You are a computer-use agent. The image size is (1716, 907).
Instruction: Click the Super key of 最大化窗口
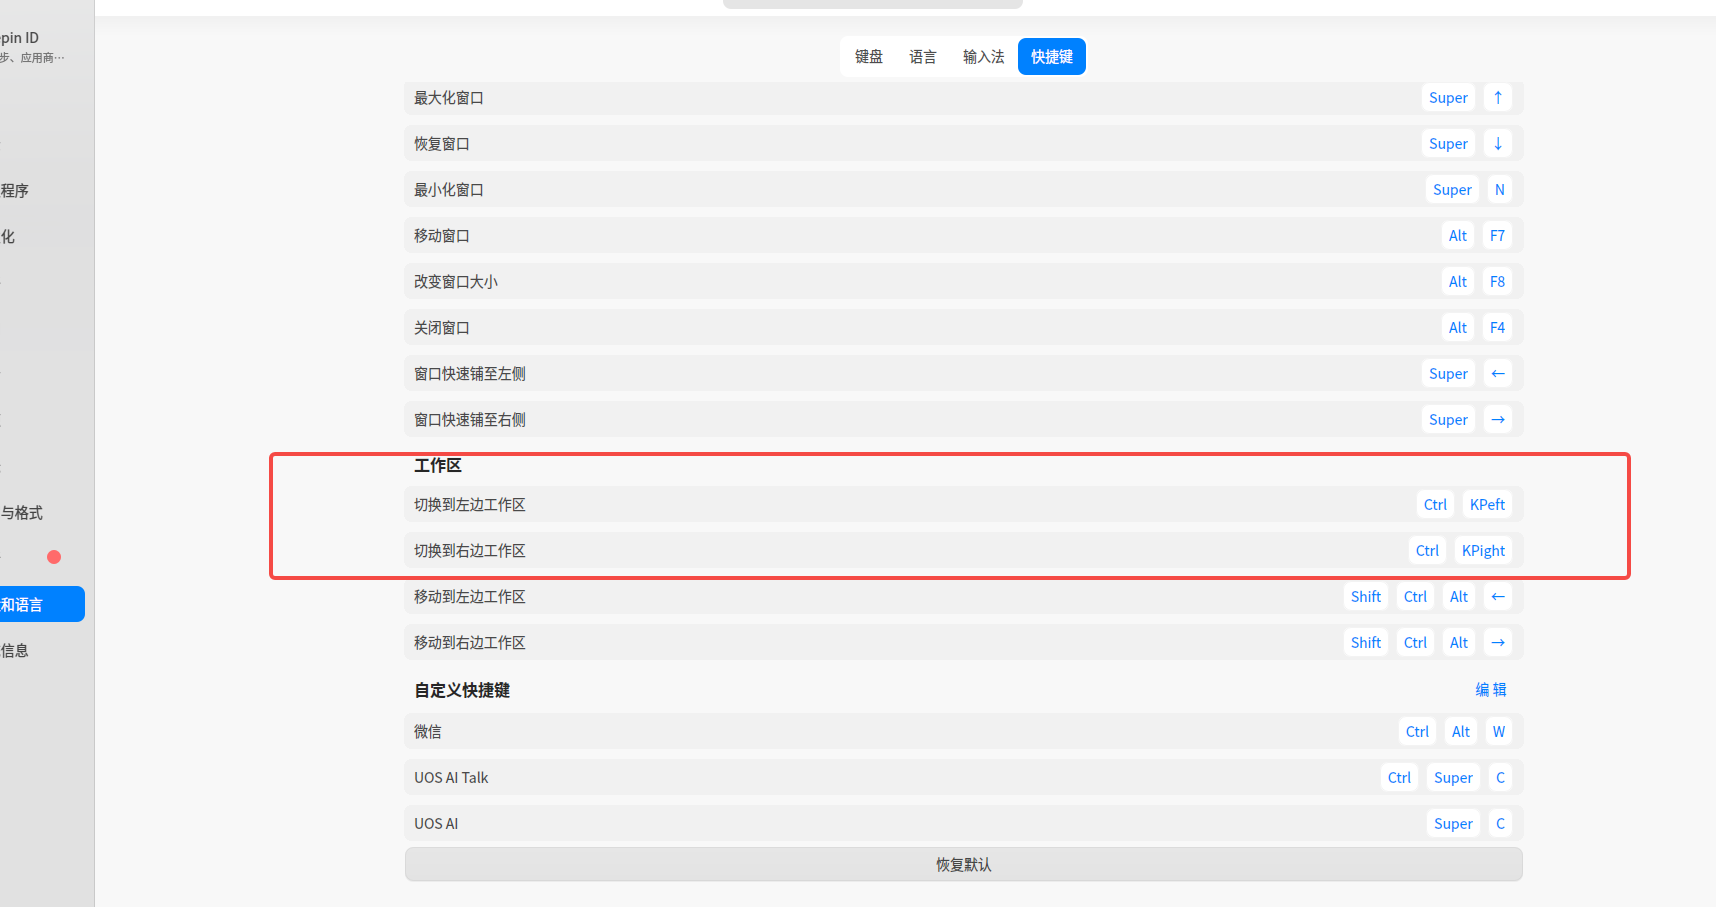click(1448, 98)
